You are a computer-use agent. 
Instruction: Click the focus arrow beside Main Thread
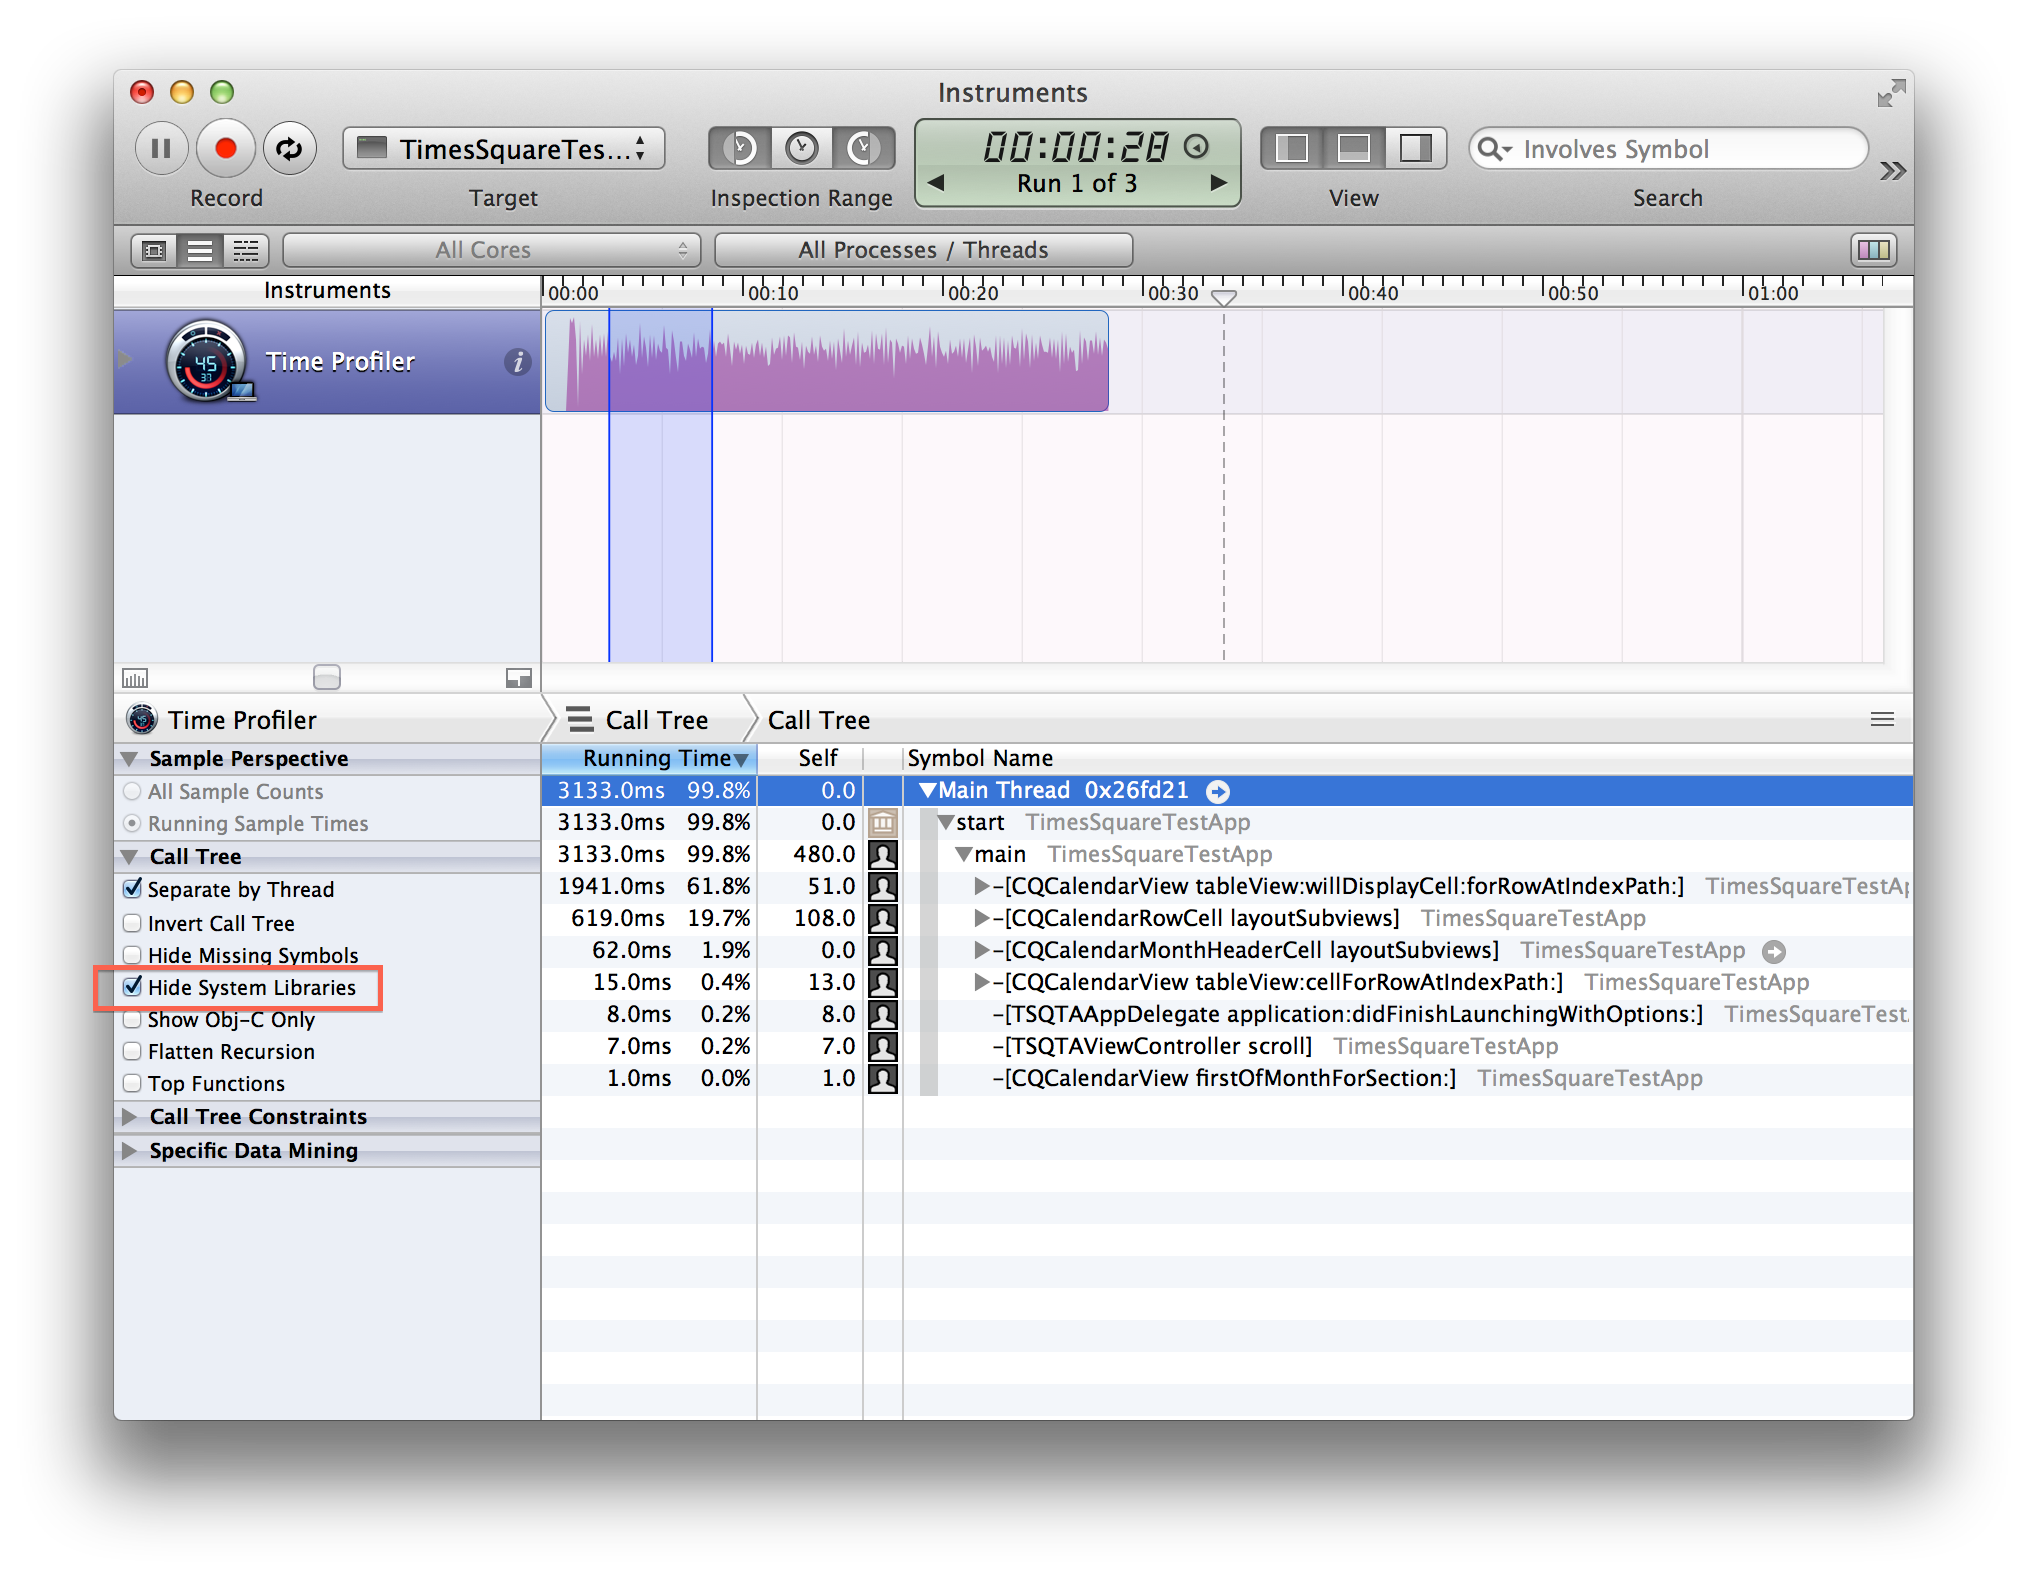(1217, 792)
